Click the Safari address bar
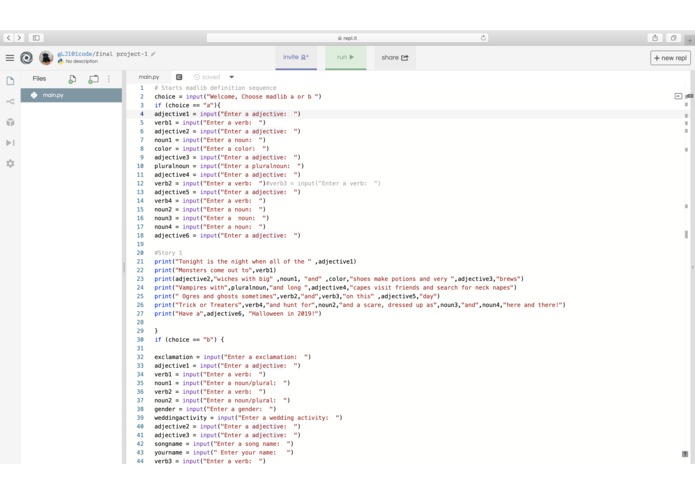695x494 pixels. [x=347, y=38]
